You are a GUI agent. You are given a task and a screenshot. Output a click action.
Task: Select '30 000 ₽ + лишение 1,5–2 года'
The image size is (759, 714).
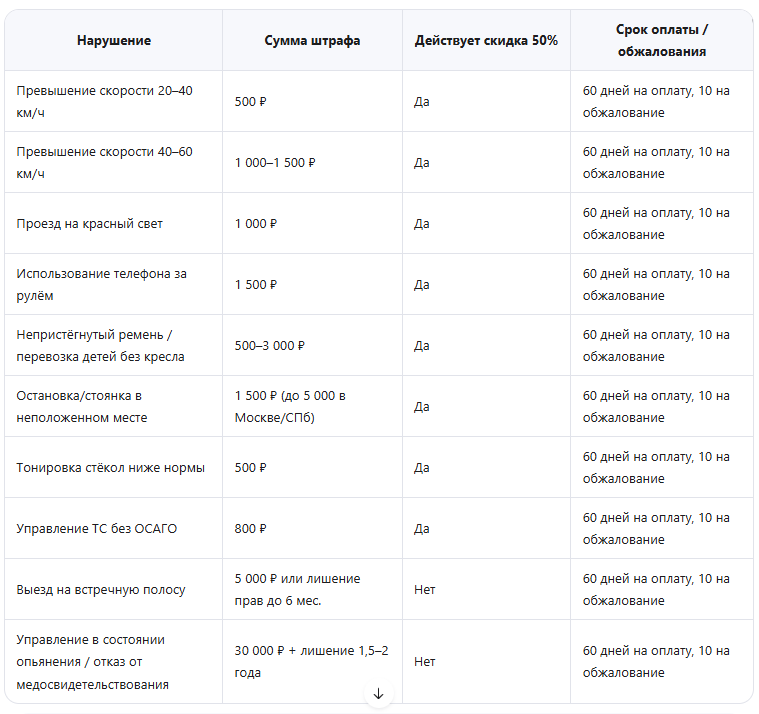point(312,661)
